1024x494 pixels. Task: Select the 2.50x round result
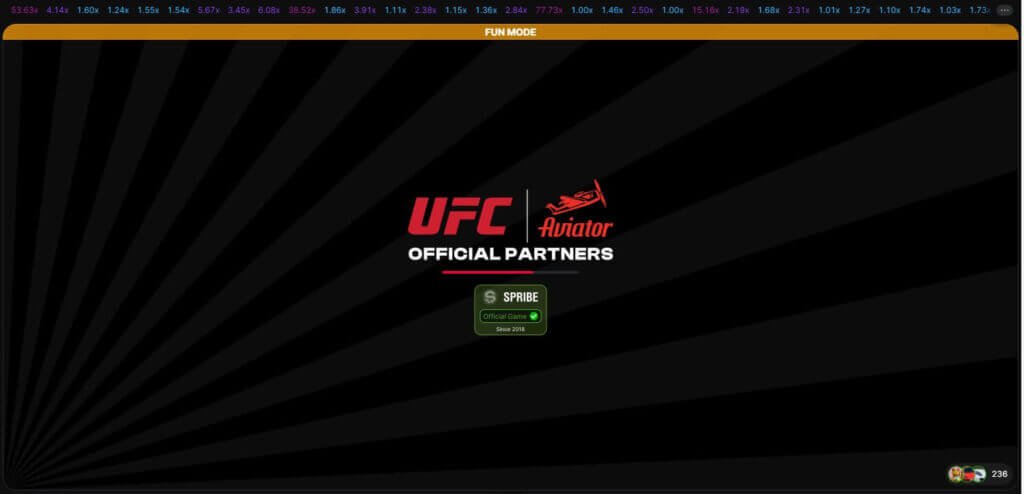[643, 10]
